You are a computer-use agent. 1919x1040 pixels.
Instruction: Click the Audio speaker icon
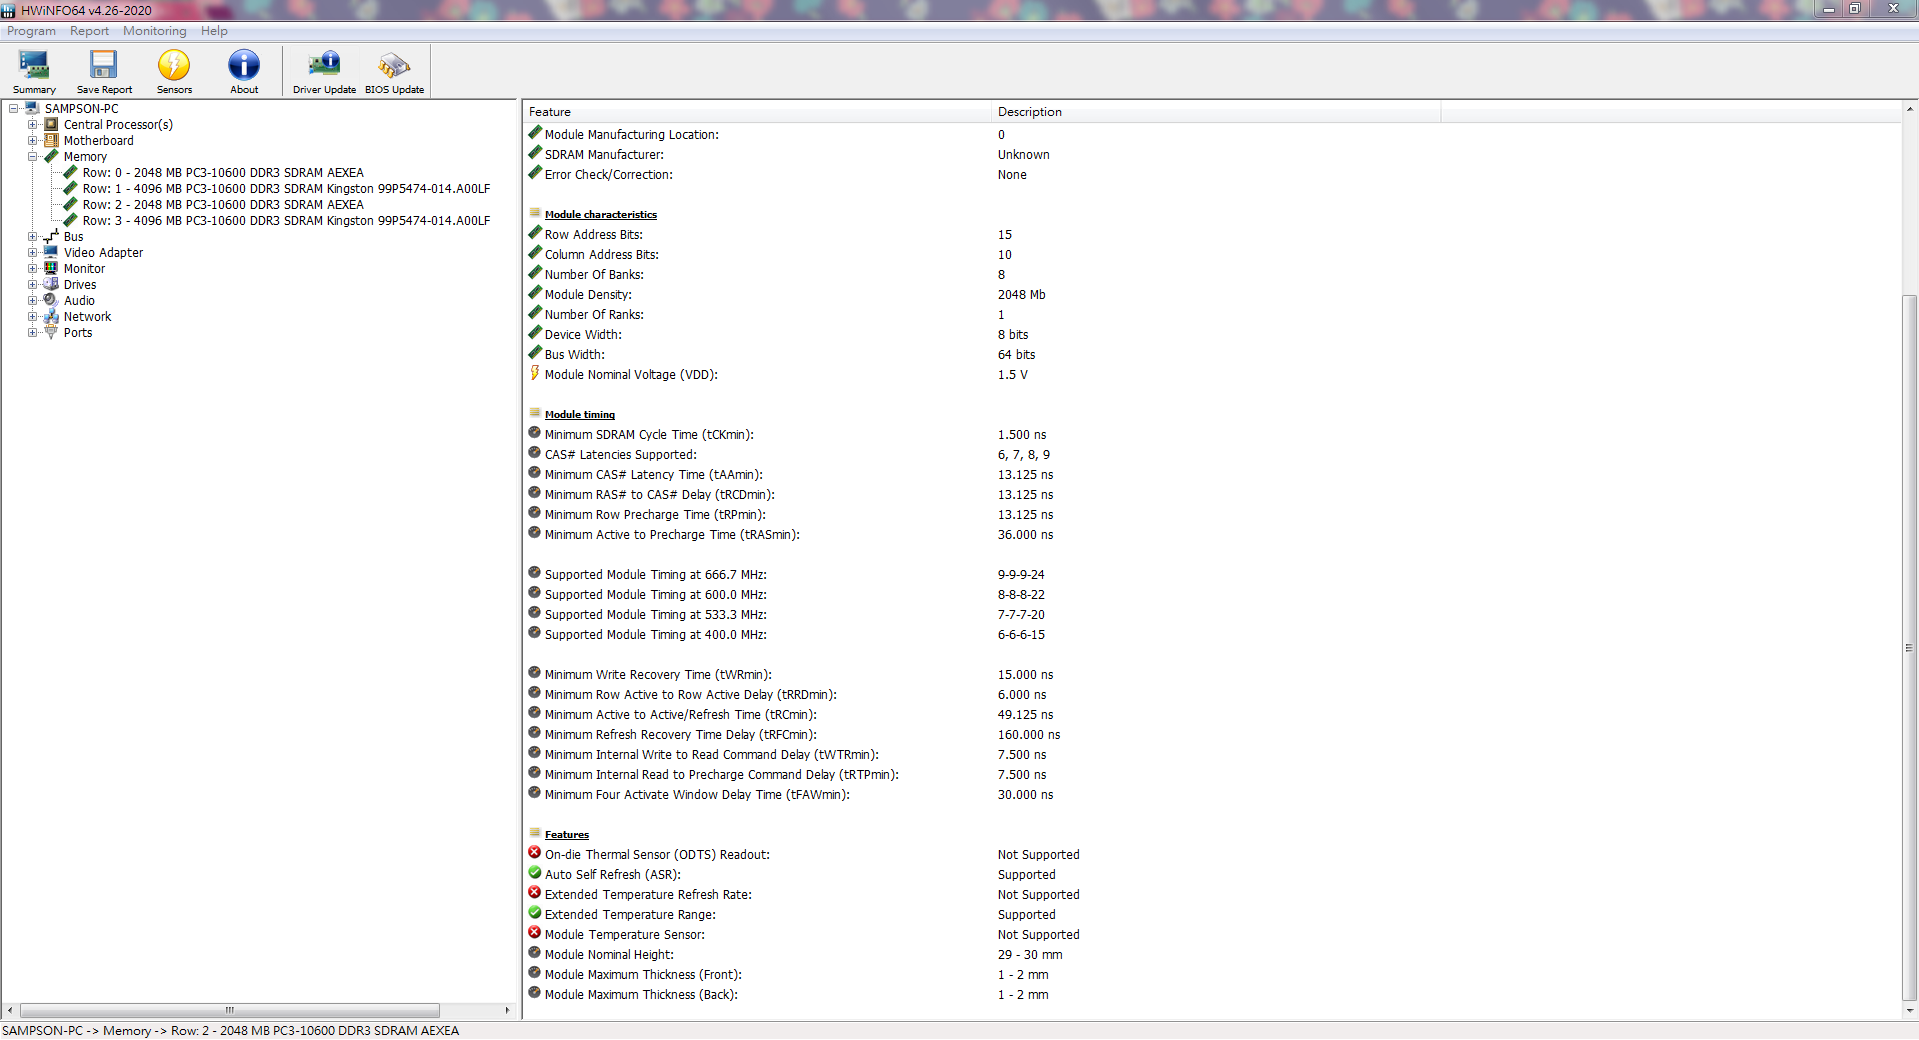51,300
